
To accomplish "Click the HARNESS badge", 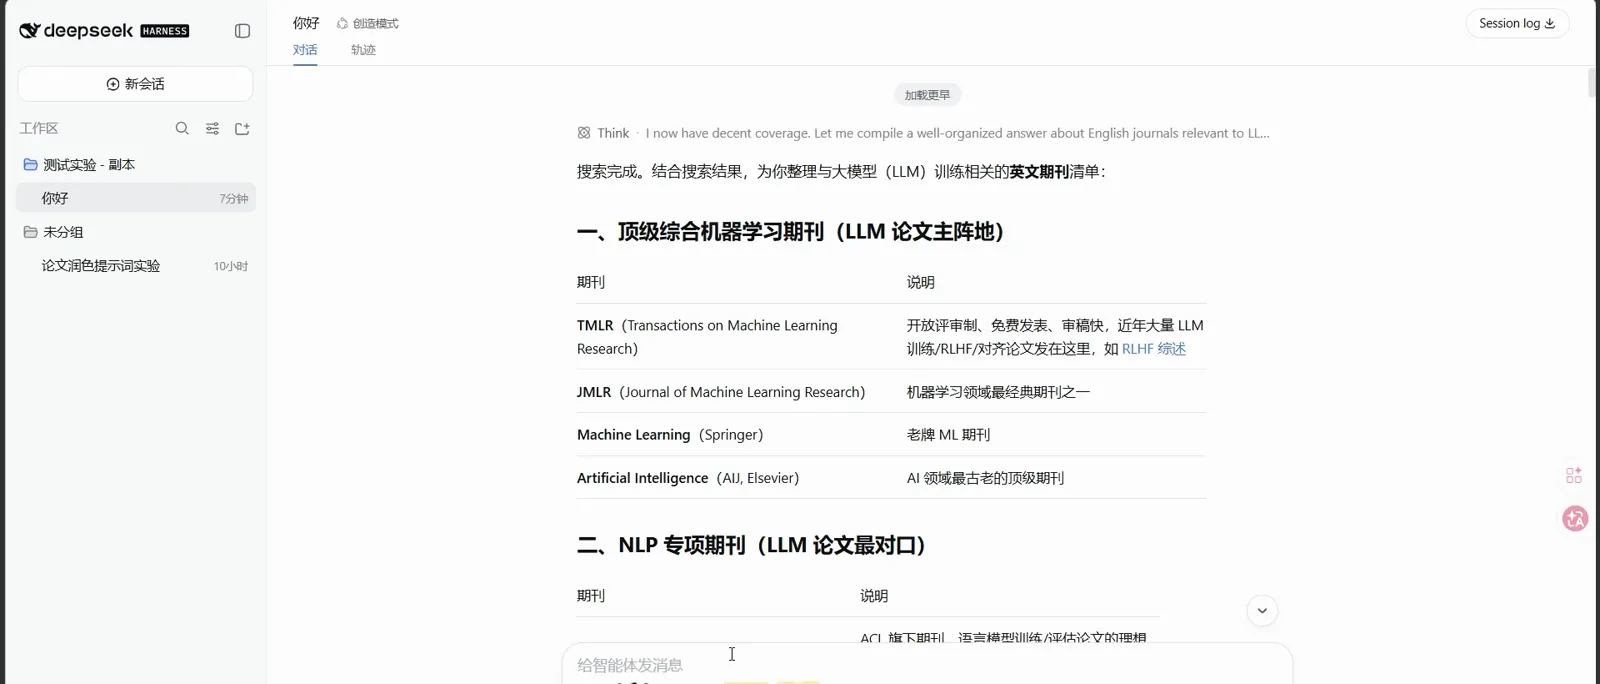I will [x=165, y=31].
